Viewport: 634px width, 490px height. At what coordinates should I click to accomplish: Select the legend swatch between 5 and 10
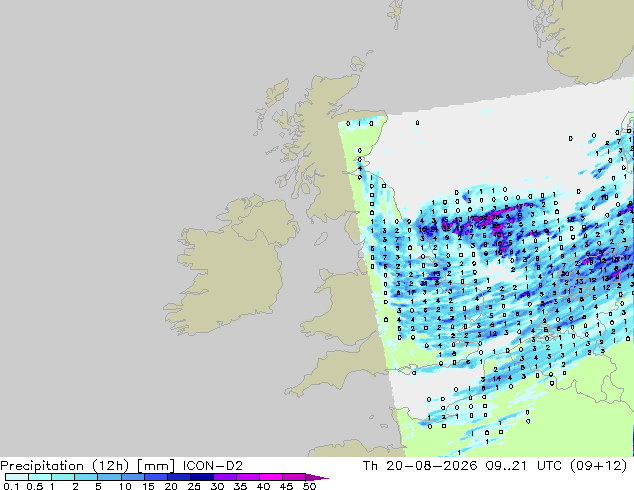click(x=110, y=477)
